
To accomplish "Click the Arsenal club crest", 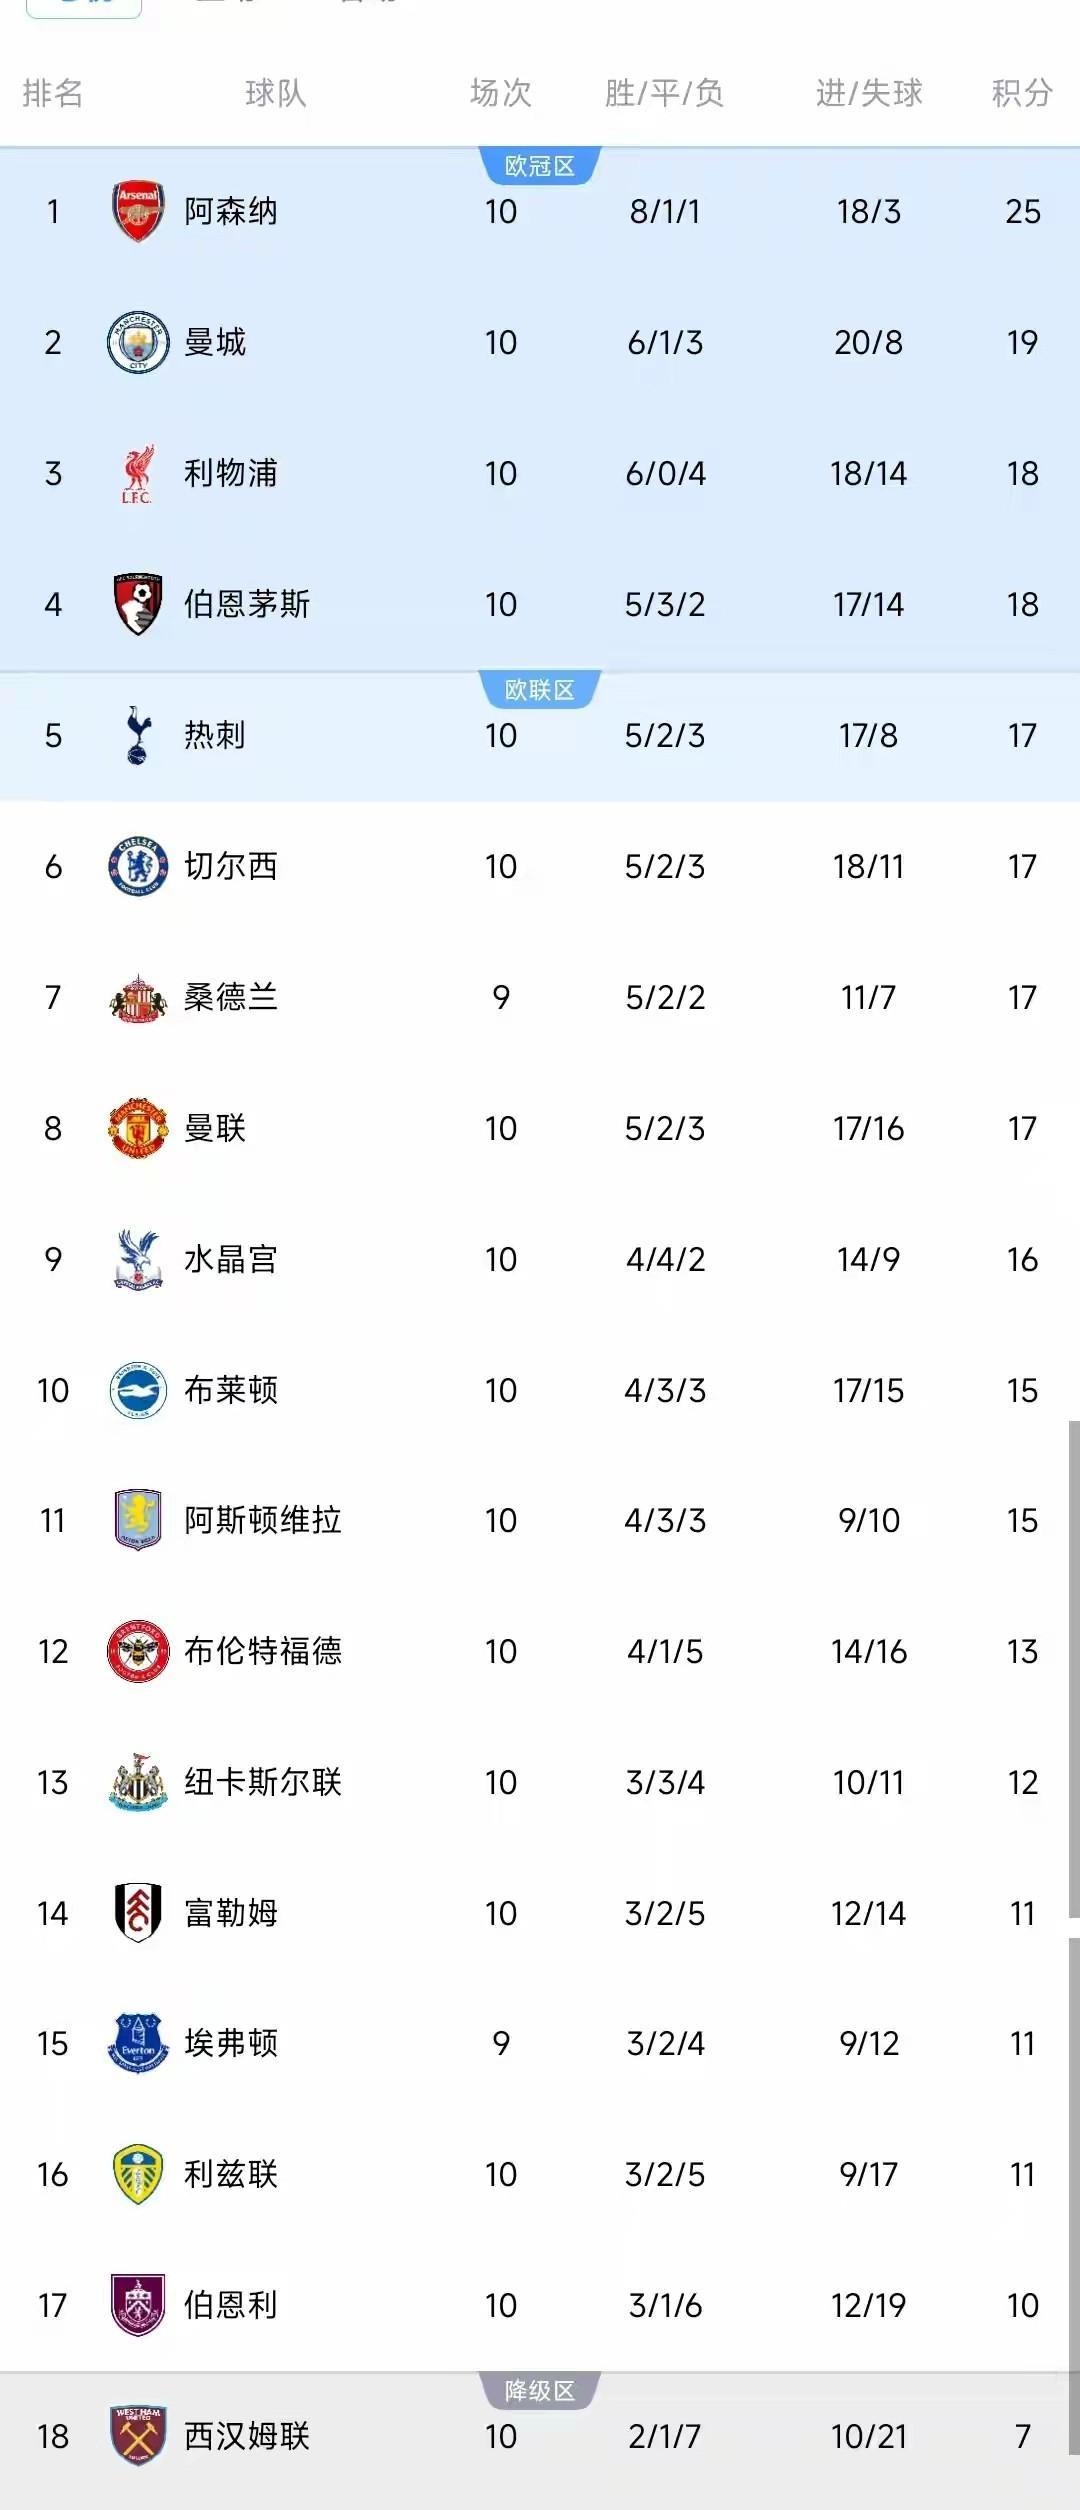I will point(138,211).
